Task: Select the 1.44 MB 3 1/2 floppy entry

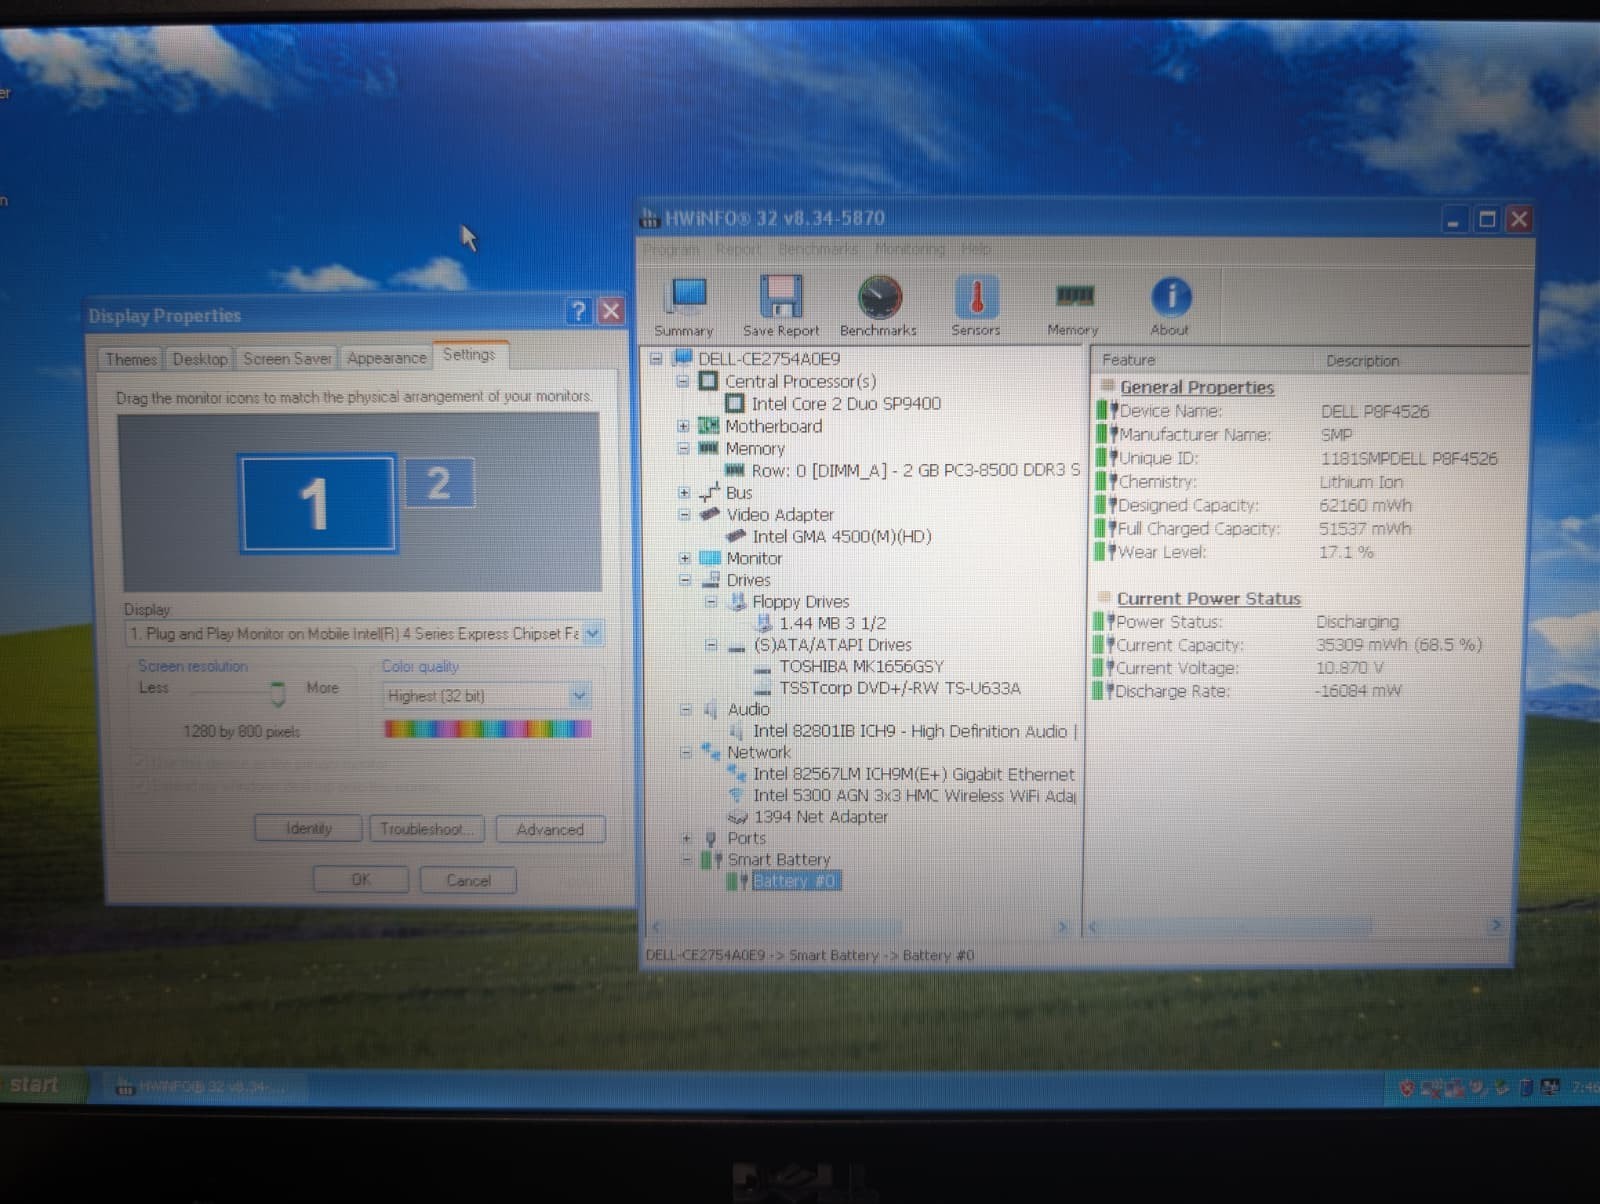Action: pos(832,623)
